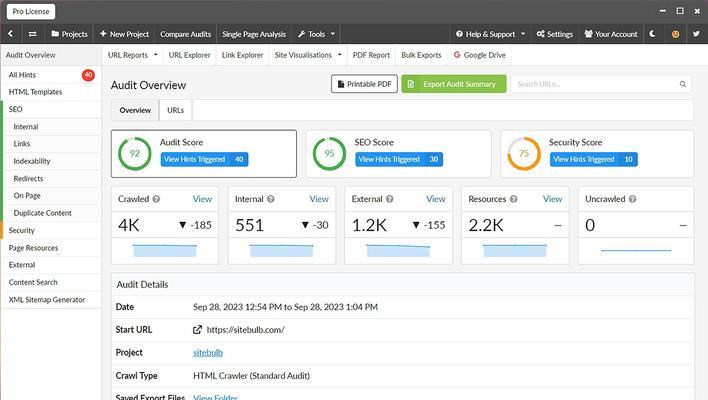View Hints Triggered for Security Score
This screenshot has width=708, height=400.
click(593, 159)
